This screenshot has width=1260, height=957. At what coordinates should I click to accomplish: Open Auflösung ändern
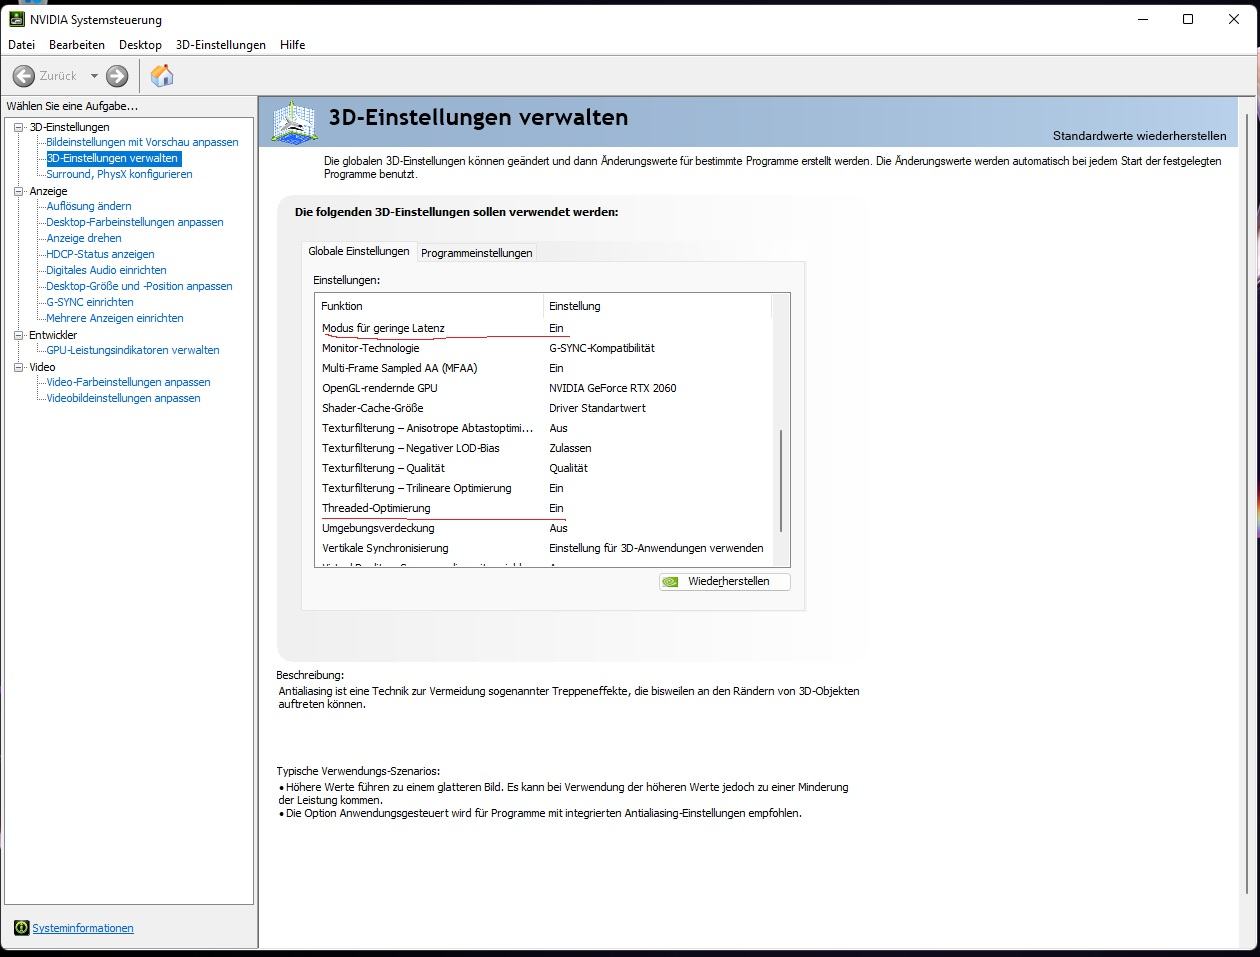point(89,206)
